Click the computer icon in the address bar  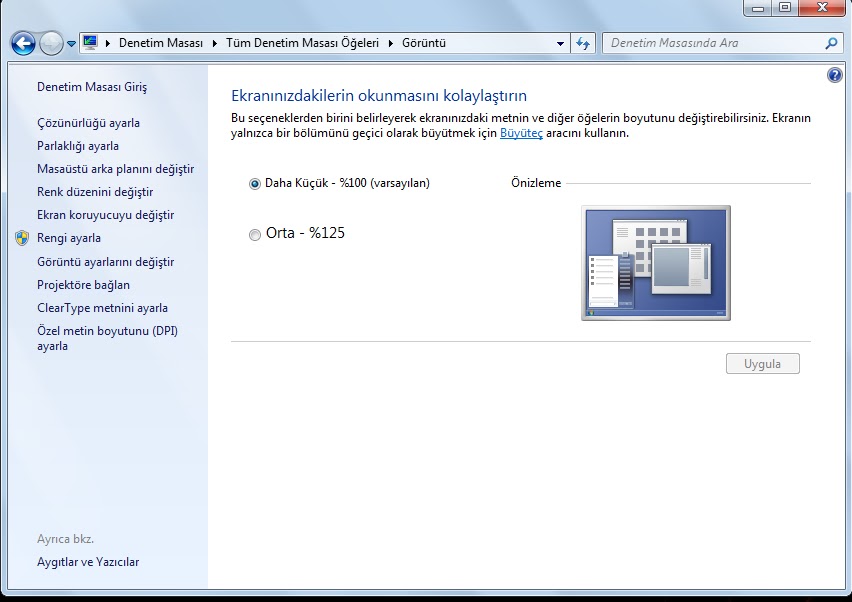tap(90, 42)
